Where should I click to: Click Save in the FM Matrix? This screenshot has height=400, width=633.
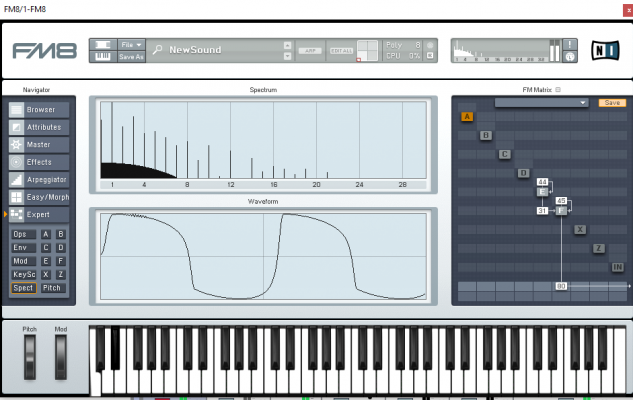(x=612, y=103)
